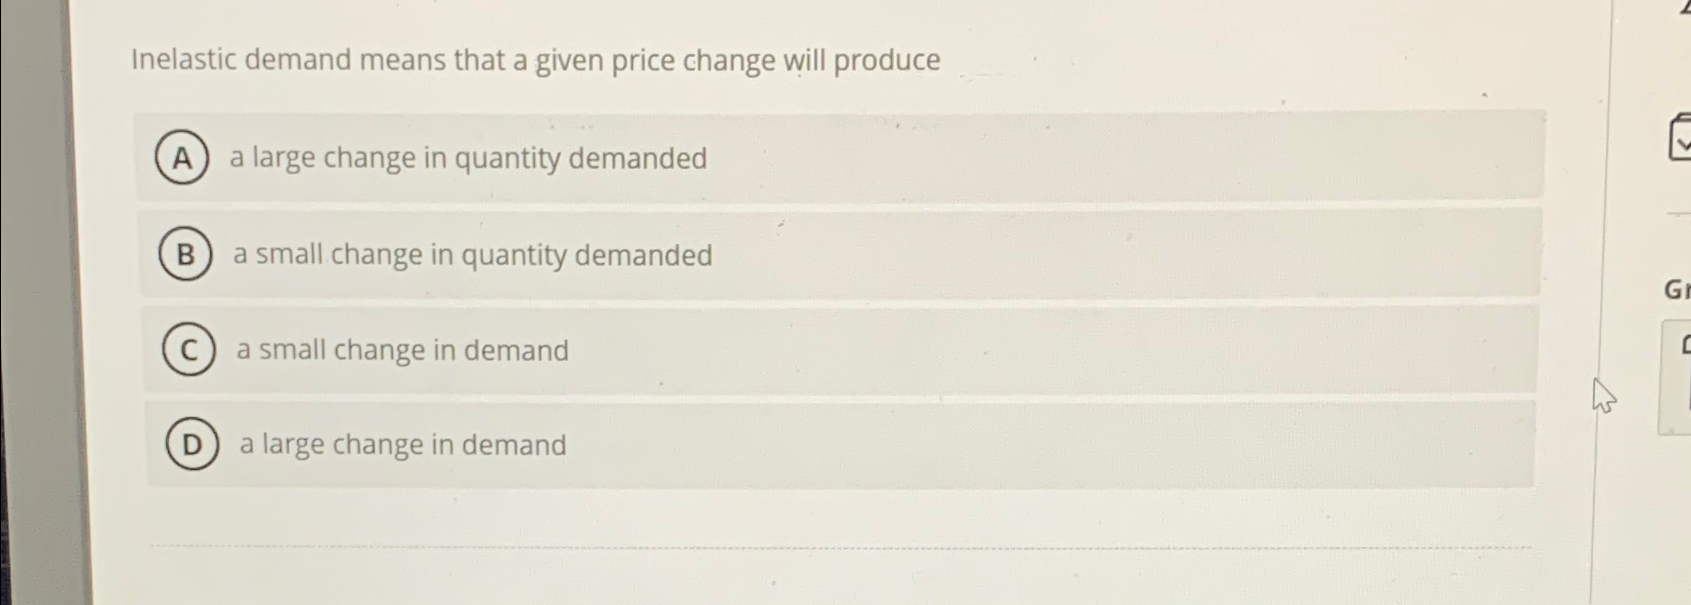Click the partially visible Gr label icon

pos(1676,290)
